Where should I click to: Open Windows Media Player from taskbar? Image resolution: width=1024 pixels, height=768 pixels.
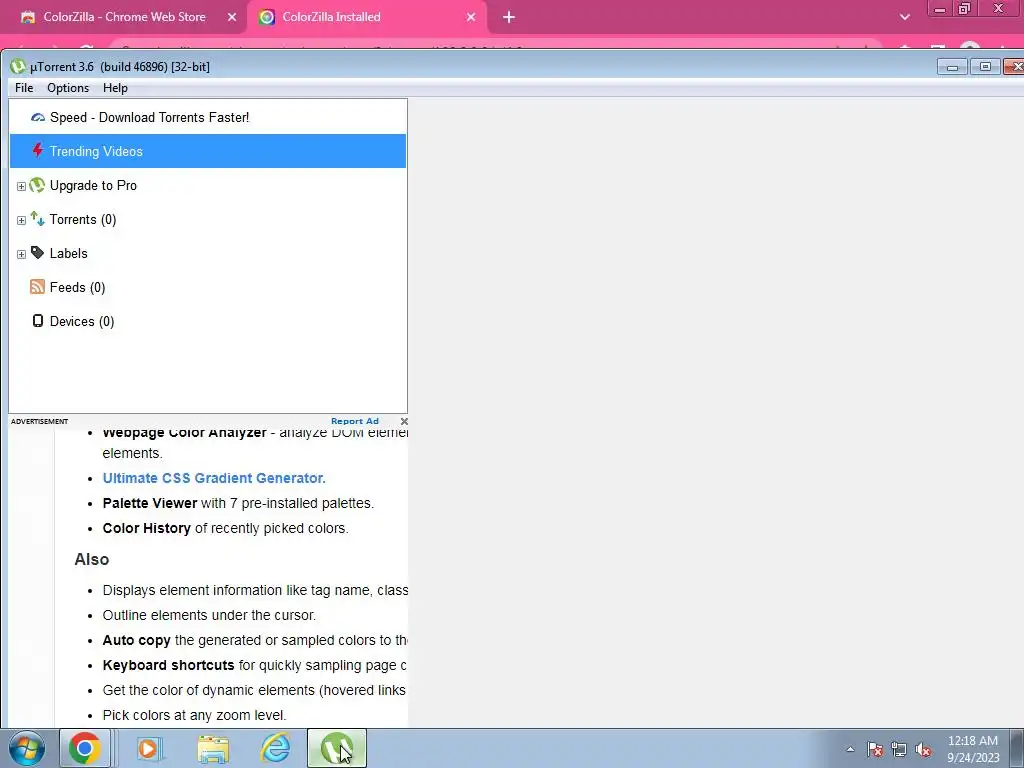click(x=149, y=748)
